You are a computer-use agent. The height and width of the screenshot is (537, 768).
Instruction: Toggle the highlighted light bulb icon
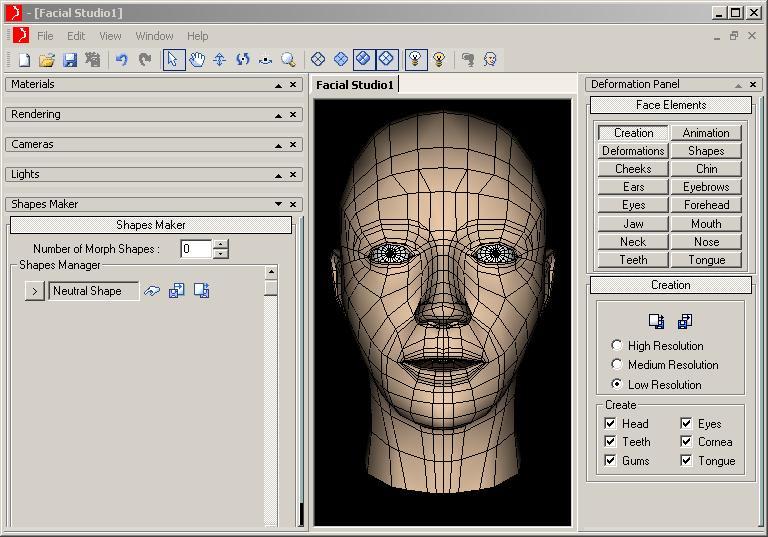coord(415,60)
